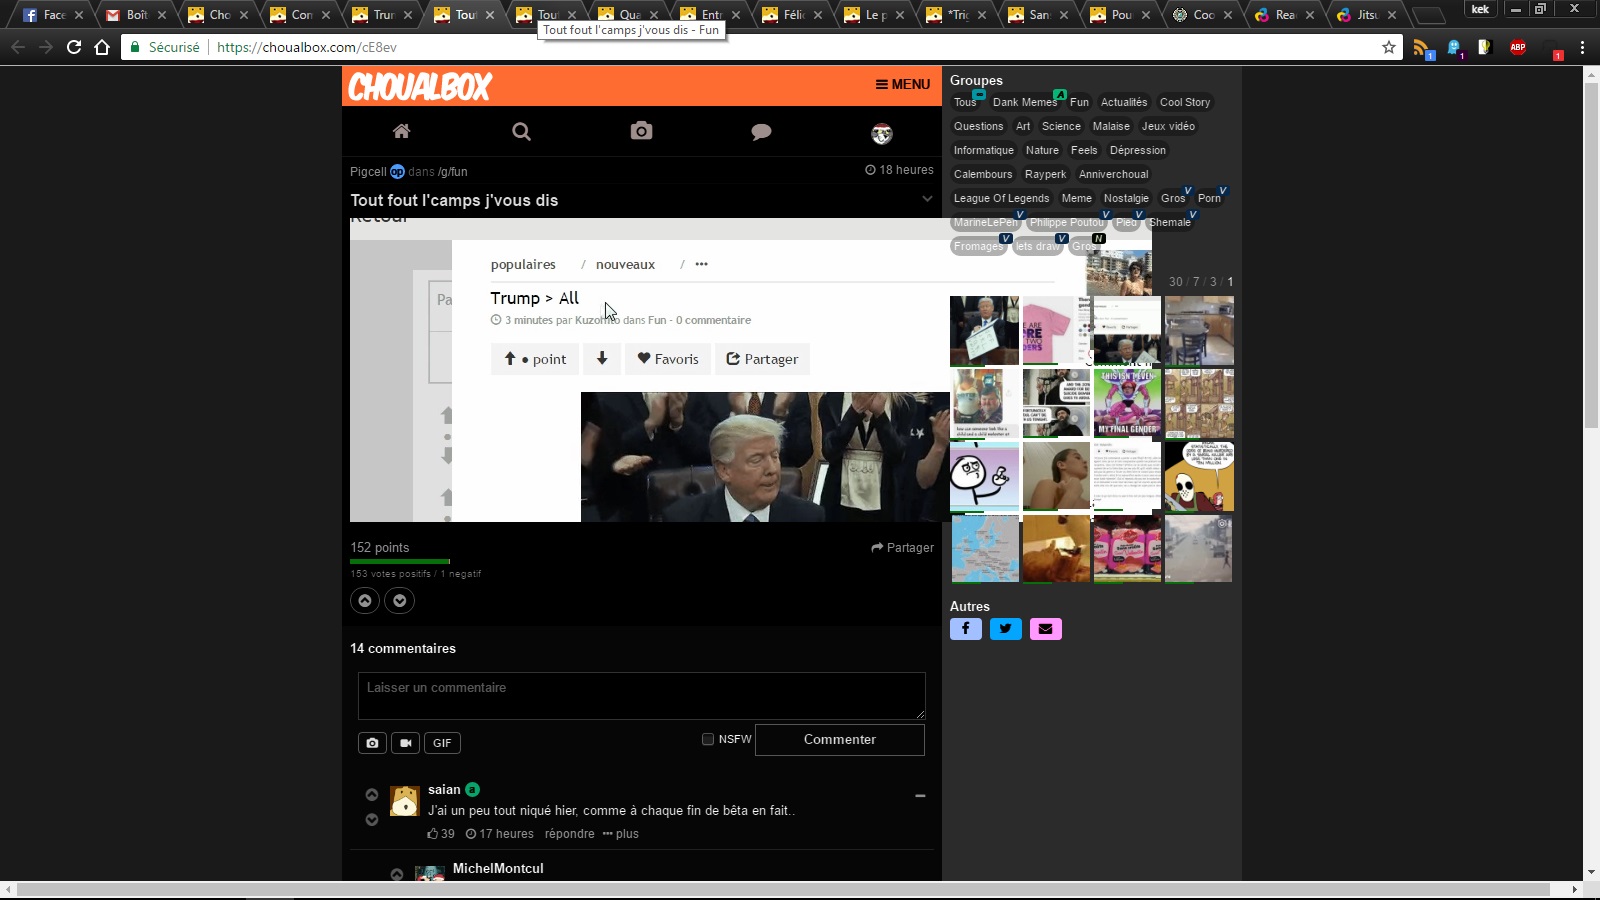Click the address bar URL
Viewport: 1600px width, 900px height.
point(307,47)
